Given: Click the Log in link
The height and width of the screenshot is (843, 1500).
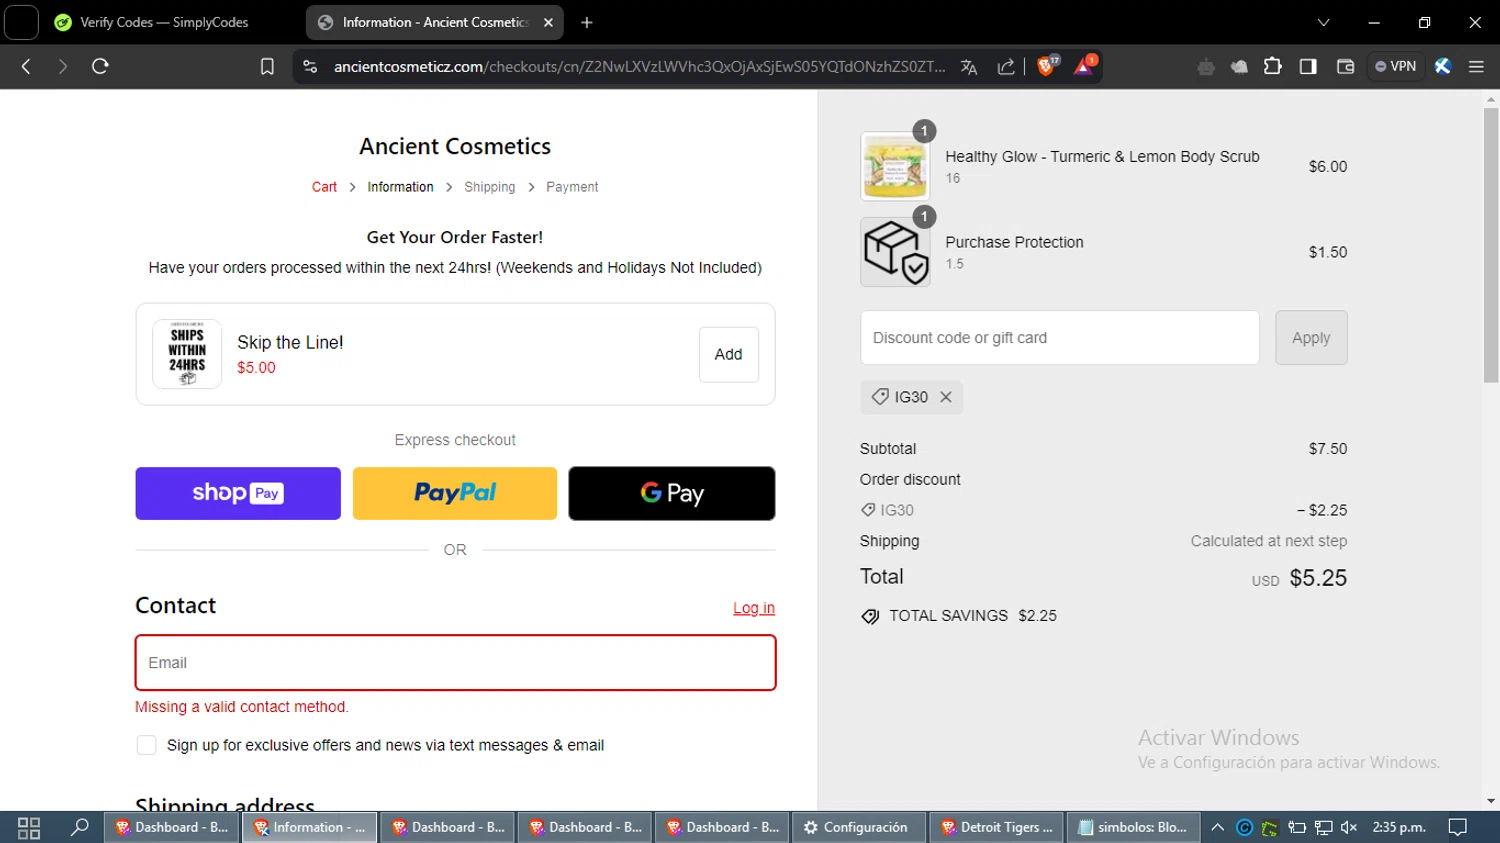Looking at the screenshot, I should click(754, 608).
